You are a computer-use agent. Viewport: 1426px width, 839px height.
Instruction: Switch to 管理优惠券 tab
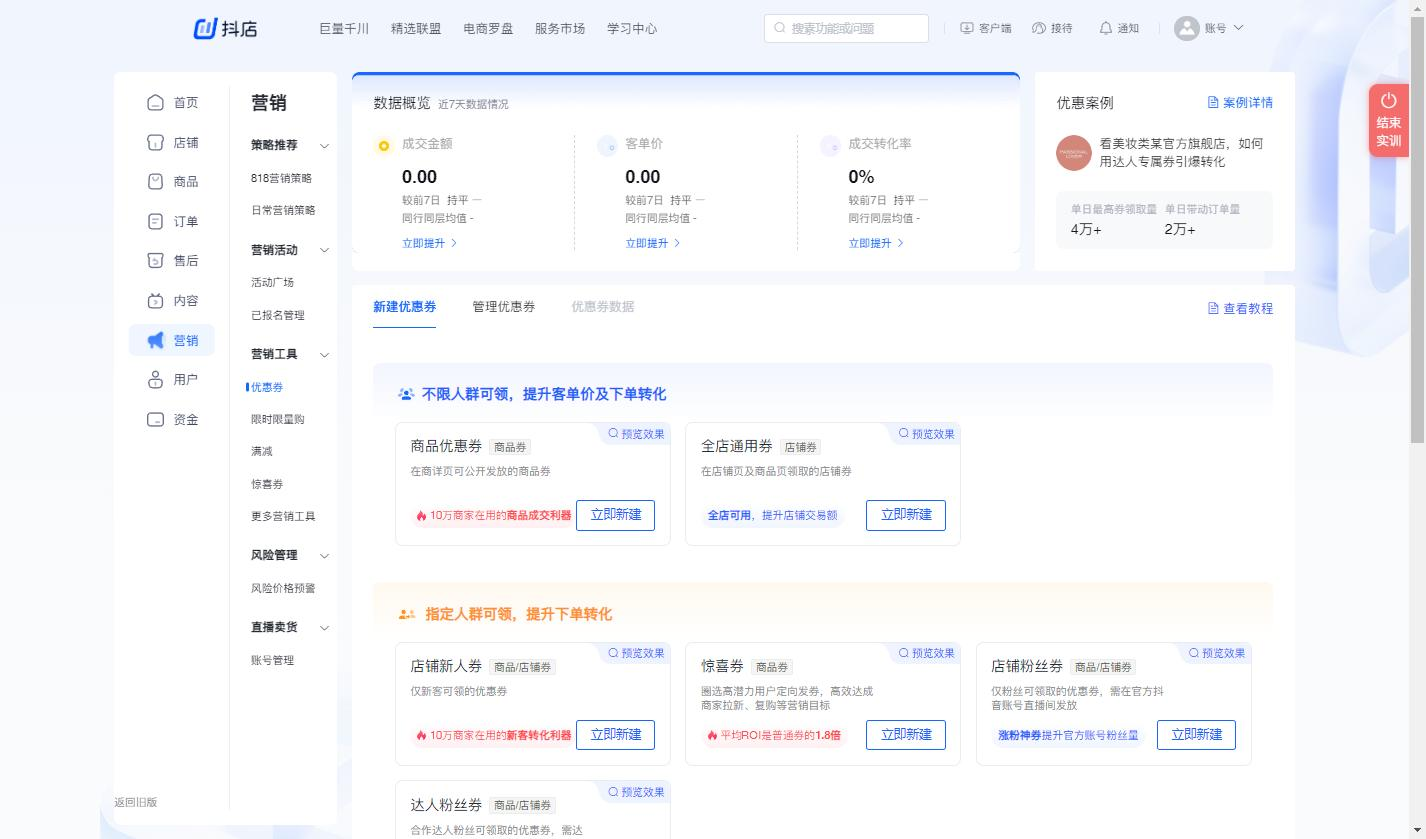pyautogui.click(x=504, y=306)
